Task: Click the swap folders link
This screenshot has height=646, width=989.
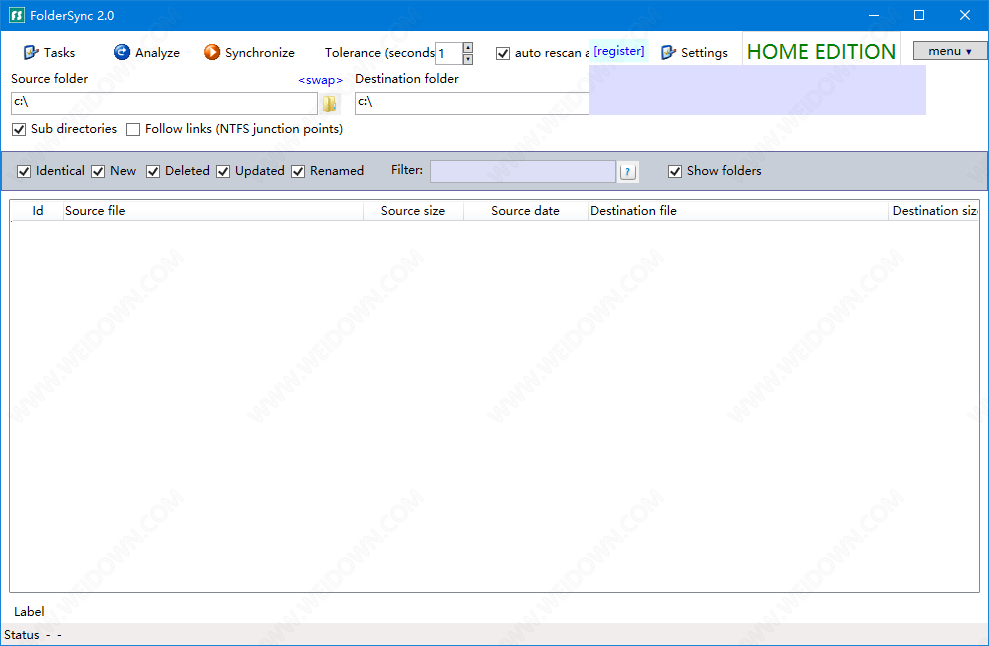Action: pyautogui.click(x=320, y=80)
